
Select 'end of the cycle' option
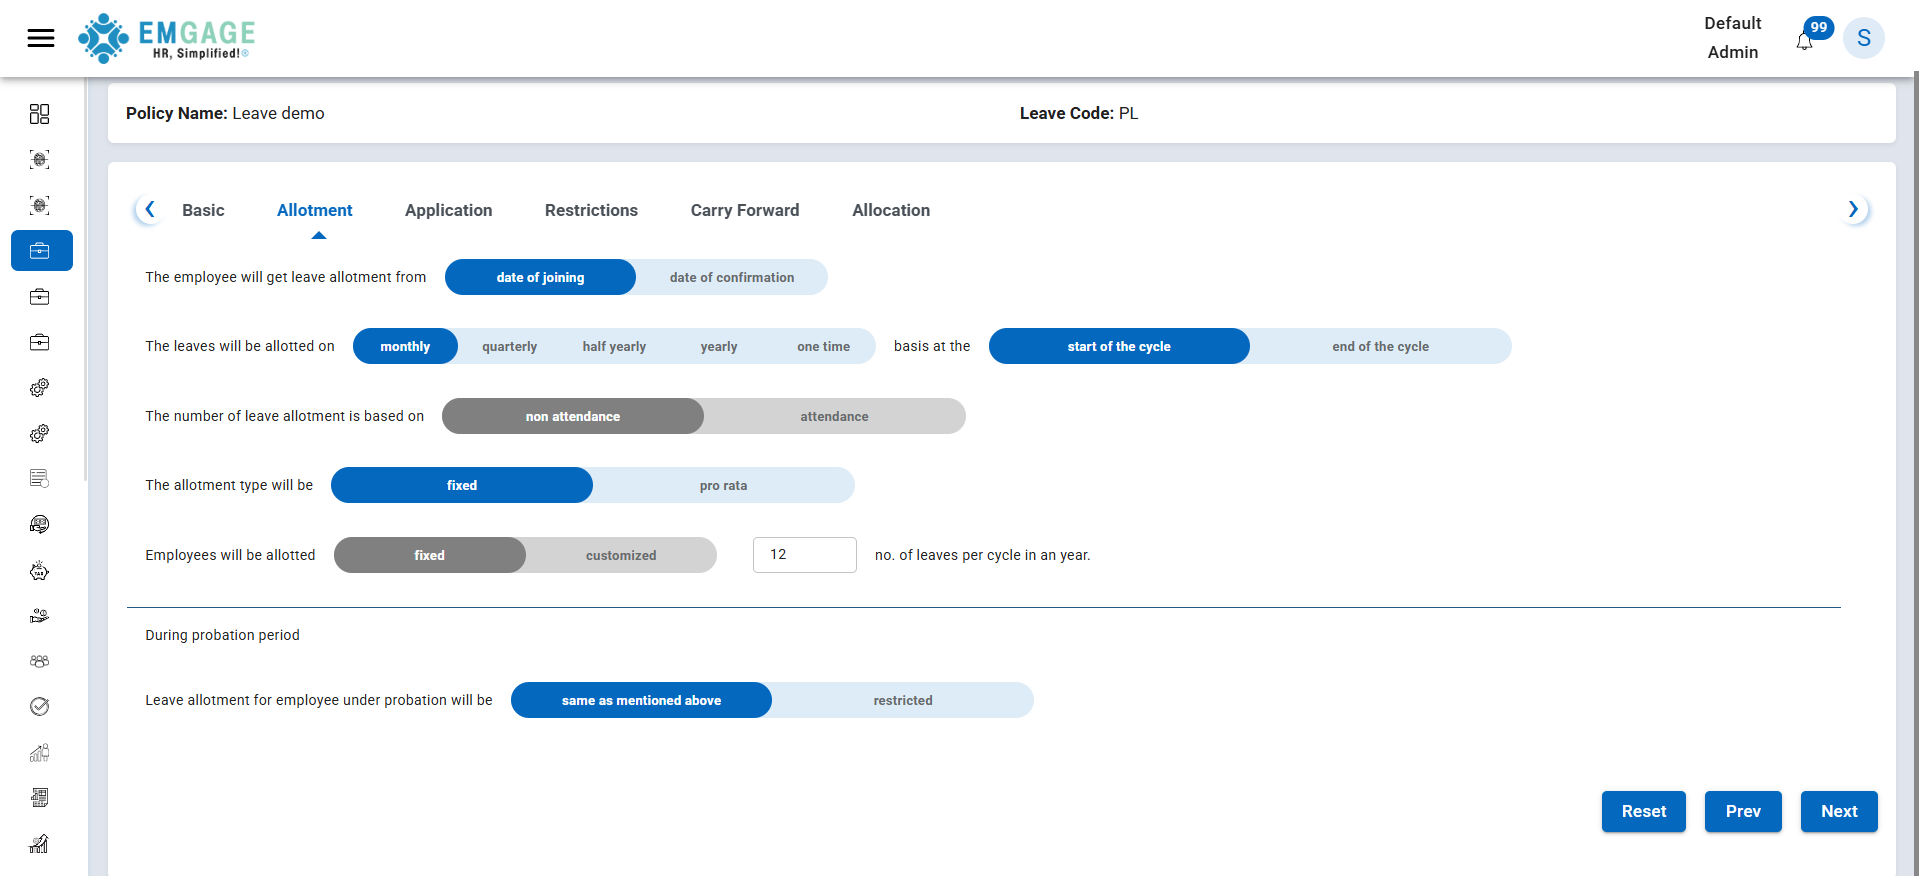[x=1379, y=347]
